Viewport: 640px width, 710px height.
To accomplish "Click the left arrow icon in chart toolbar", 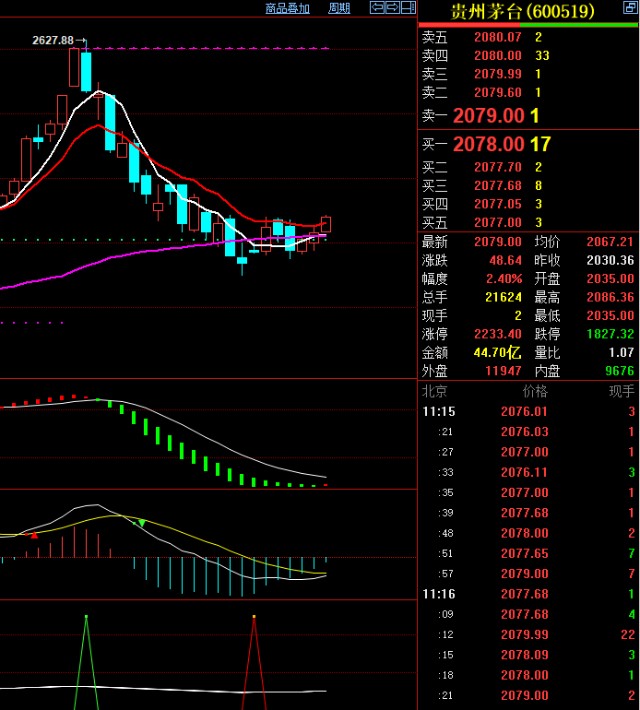I will 377,8.
